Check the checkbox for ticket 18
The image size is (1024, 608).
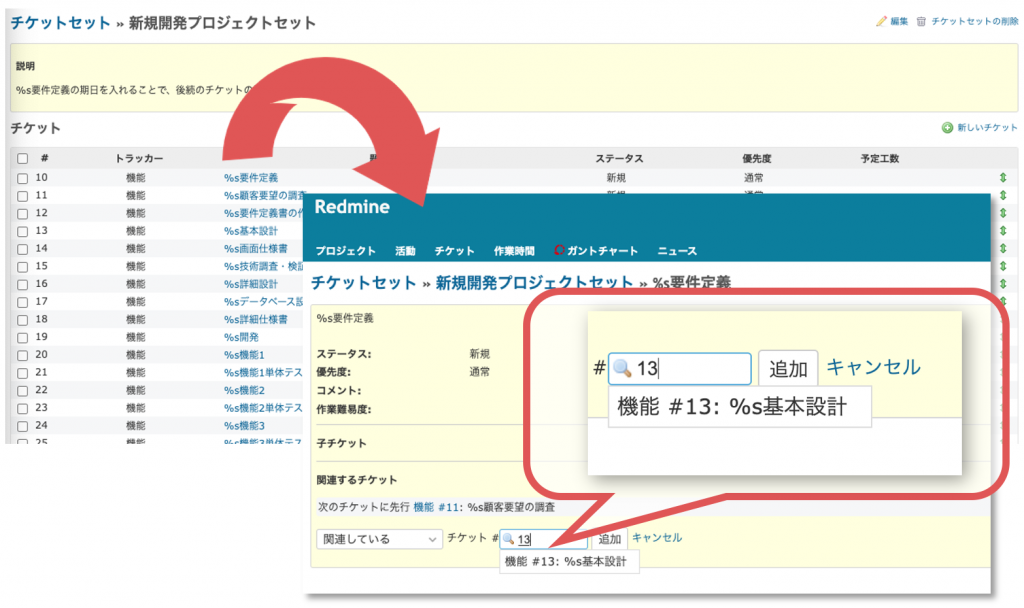point(23,320)
